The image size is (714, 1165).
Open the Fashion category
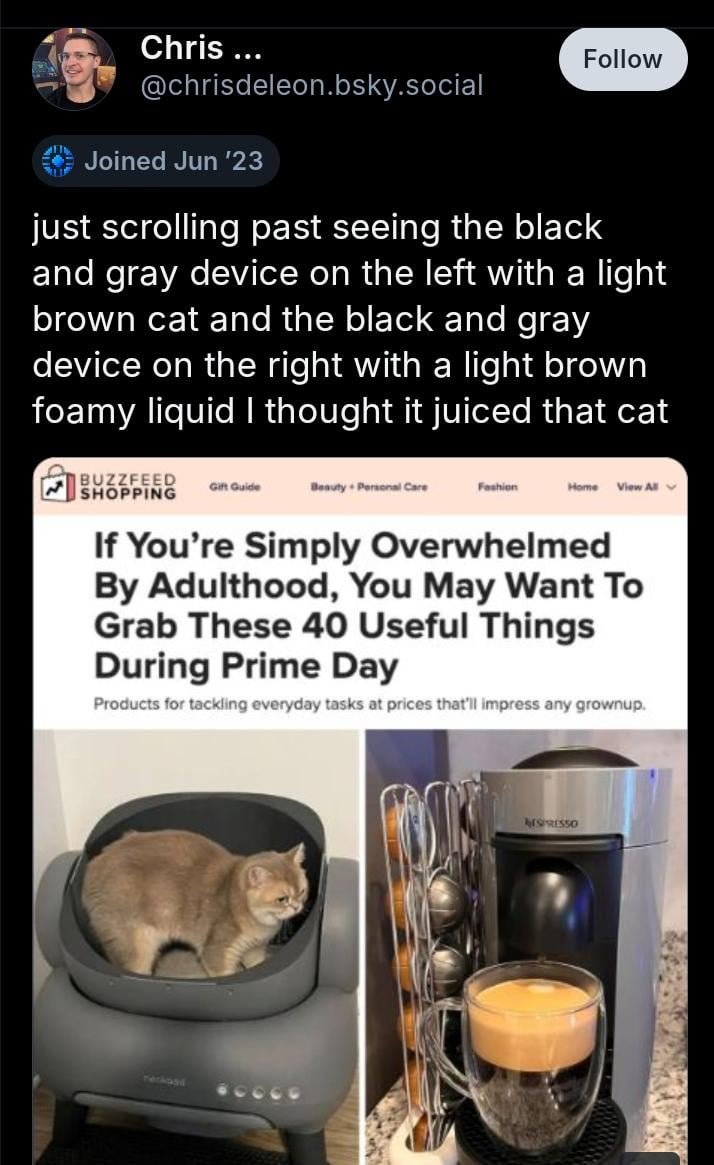(x=498, y=487)
